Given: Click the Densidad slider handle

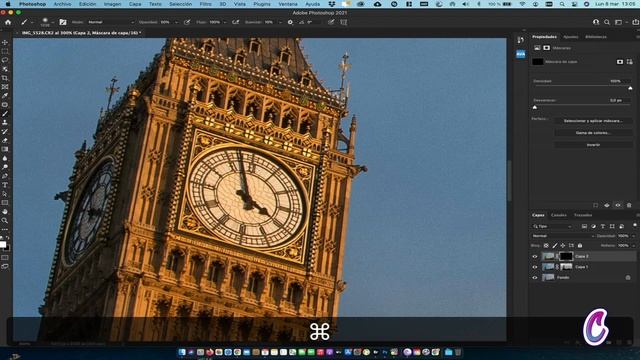Looking at the screenshot, I should [x=630, y=88].
